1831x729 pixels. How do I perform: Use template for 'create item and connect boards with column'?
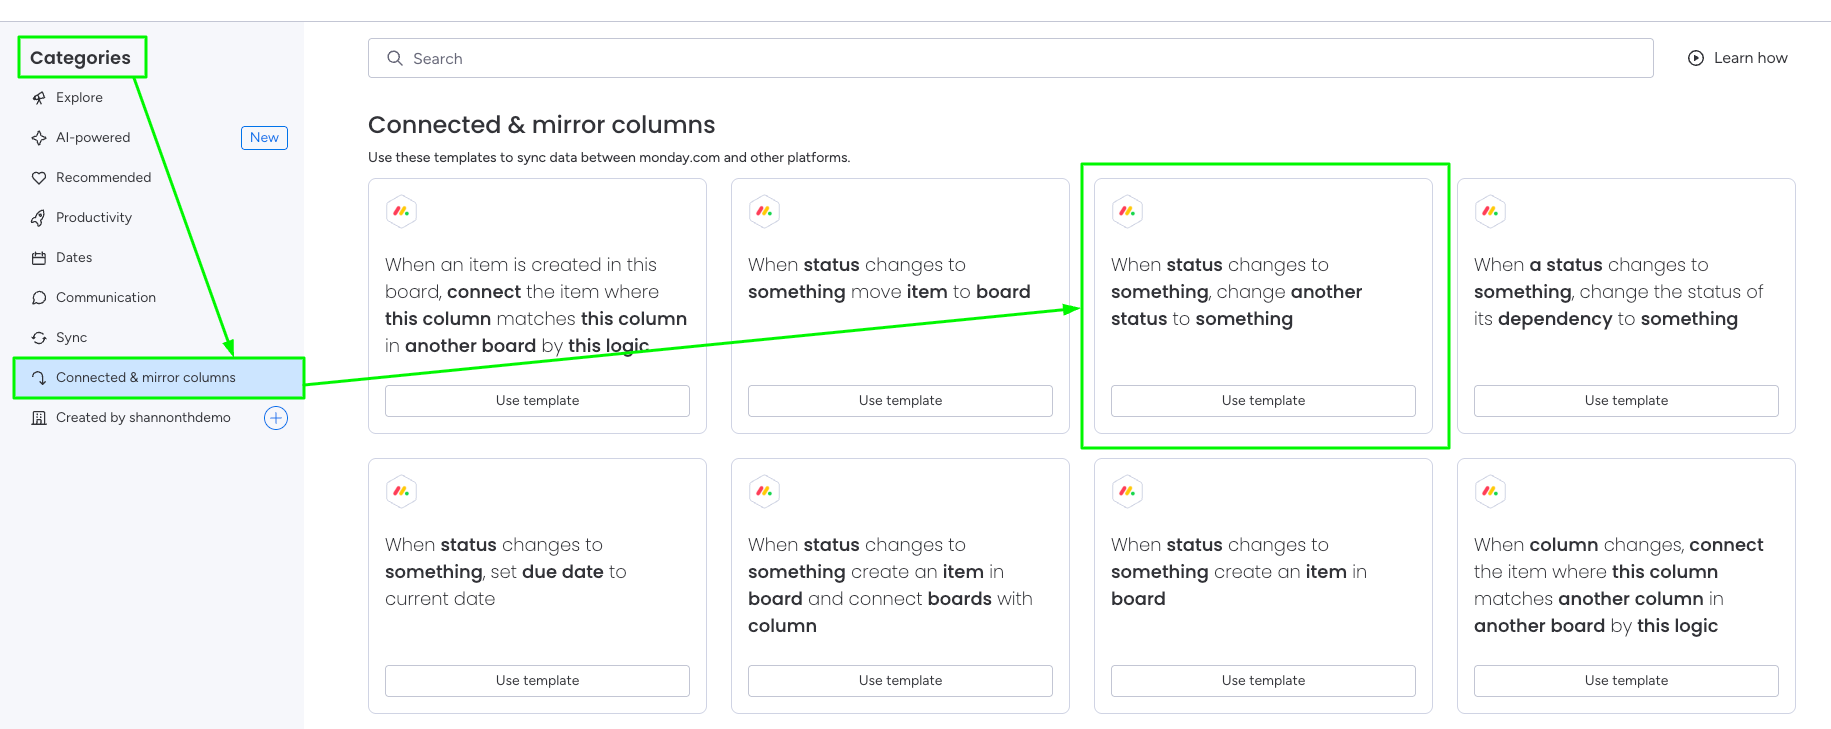pos(900,681)
